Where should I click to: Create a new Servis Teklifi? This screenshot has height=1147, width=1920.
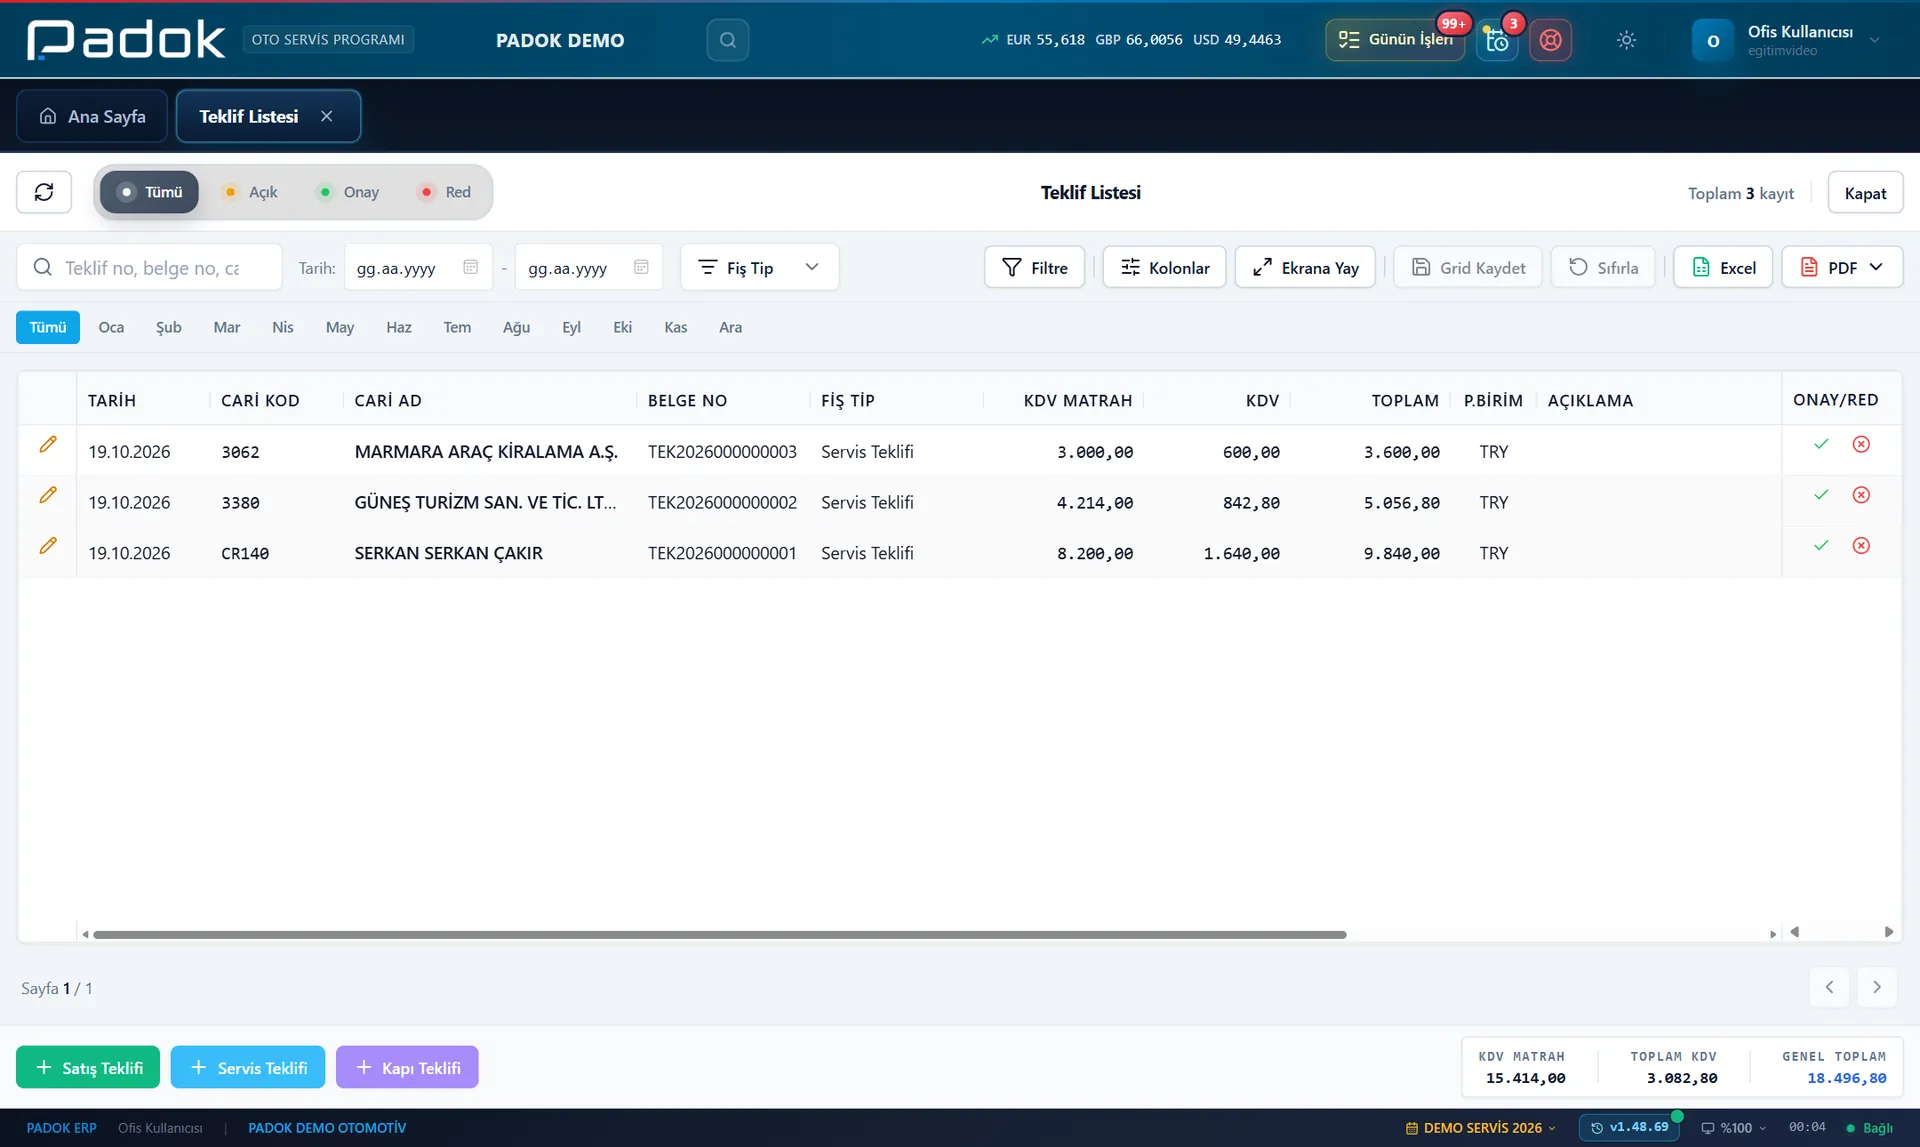pos(248,1067)
